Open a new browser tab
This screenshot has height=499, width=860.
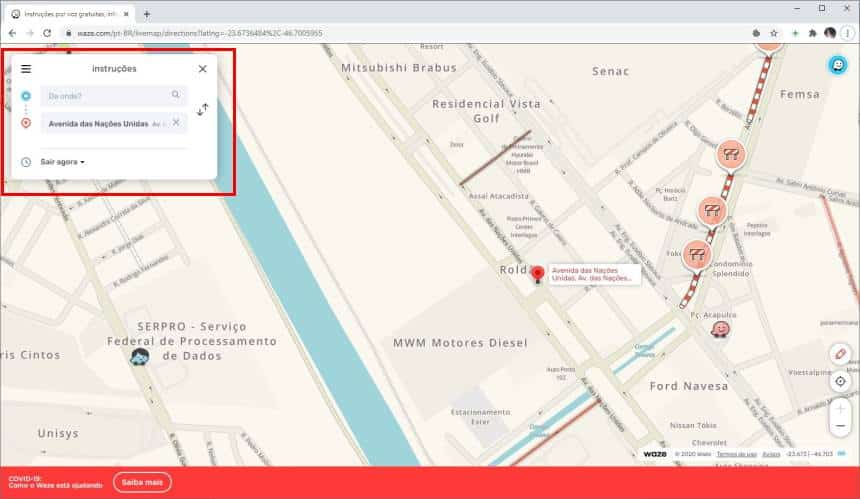tap(146, 14)
